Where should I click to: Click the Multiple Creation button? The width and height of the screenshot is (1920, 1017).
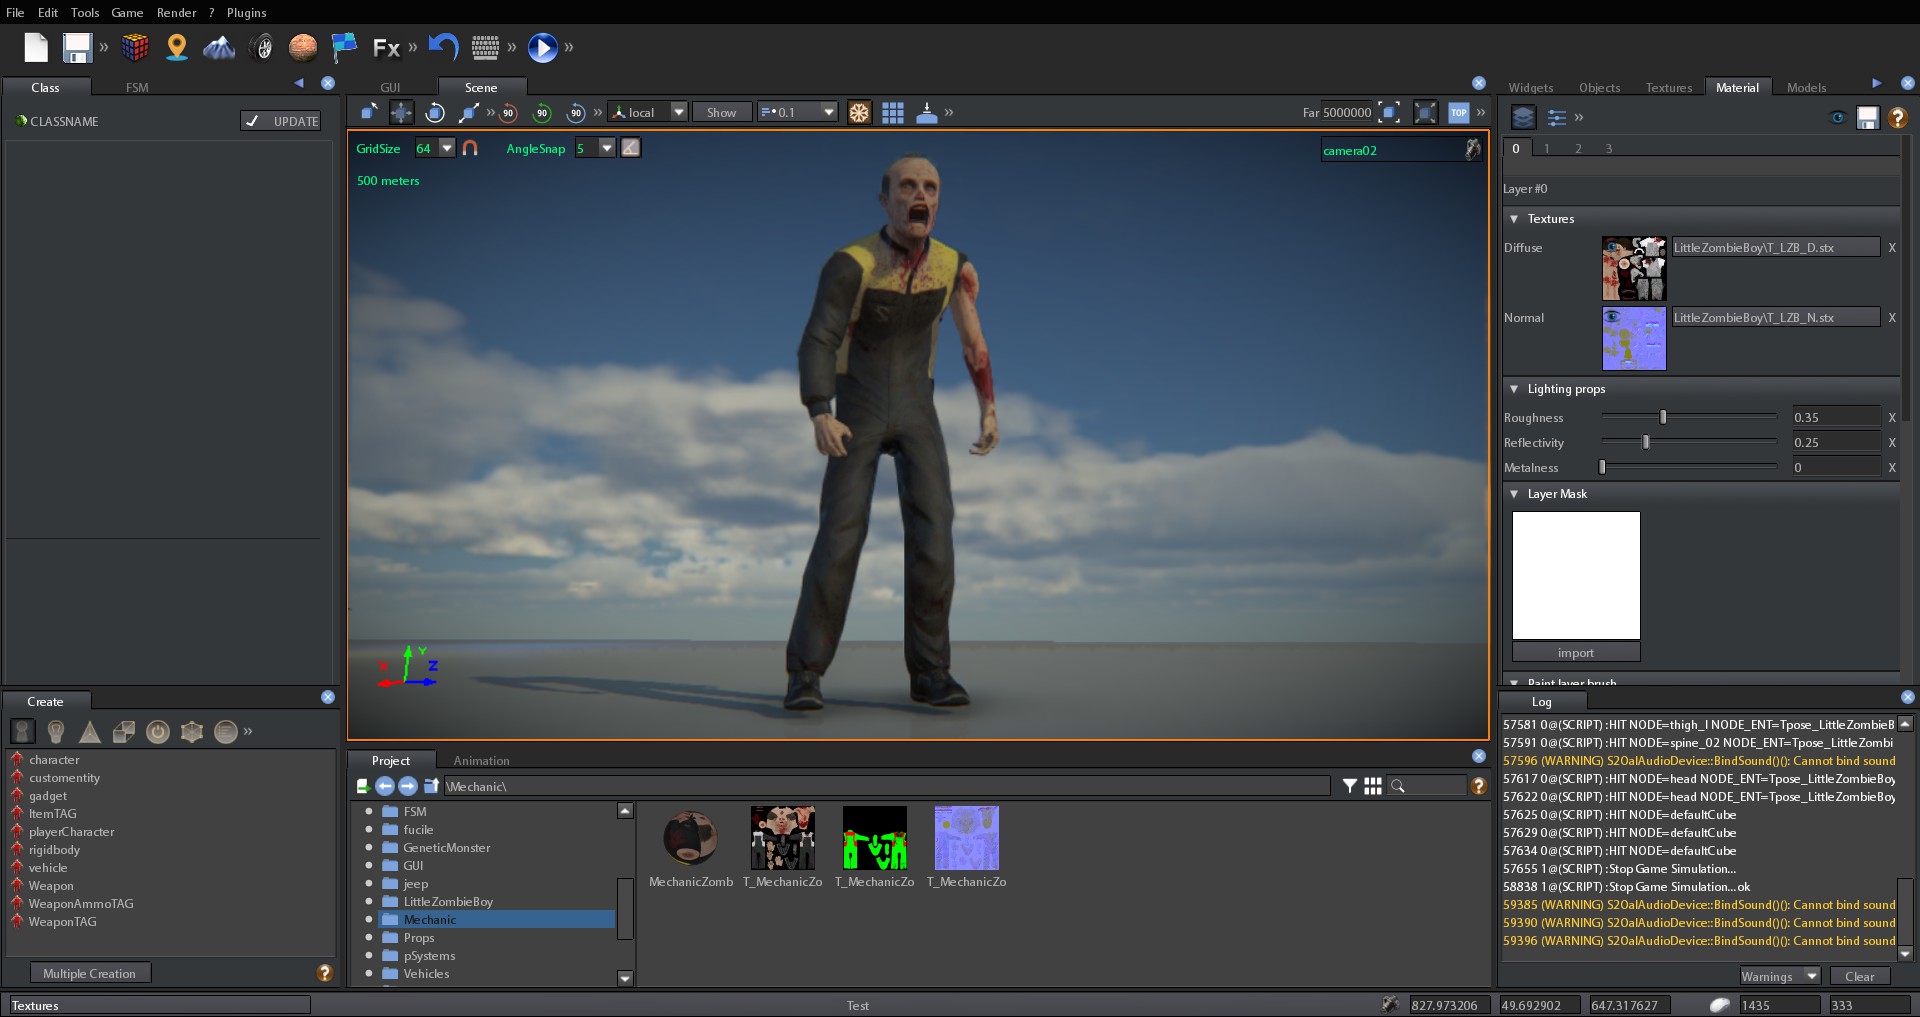pos(90,972)
